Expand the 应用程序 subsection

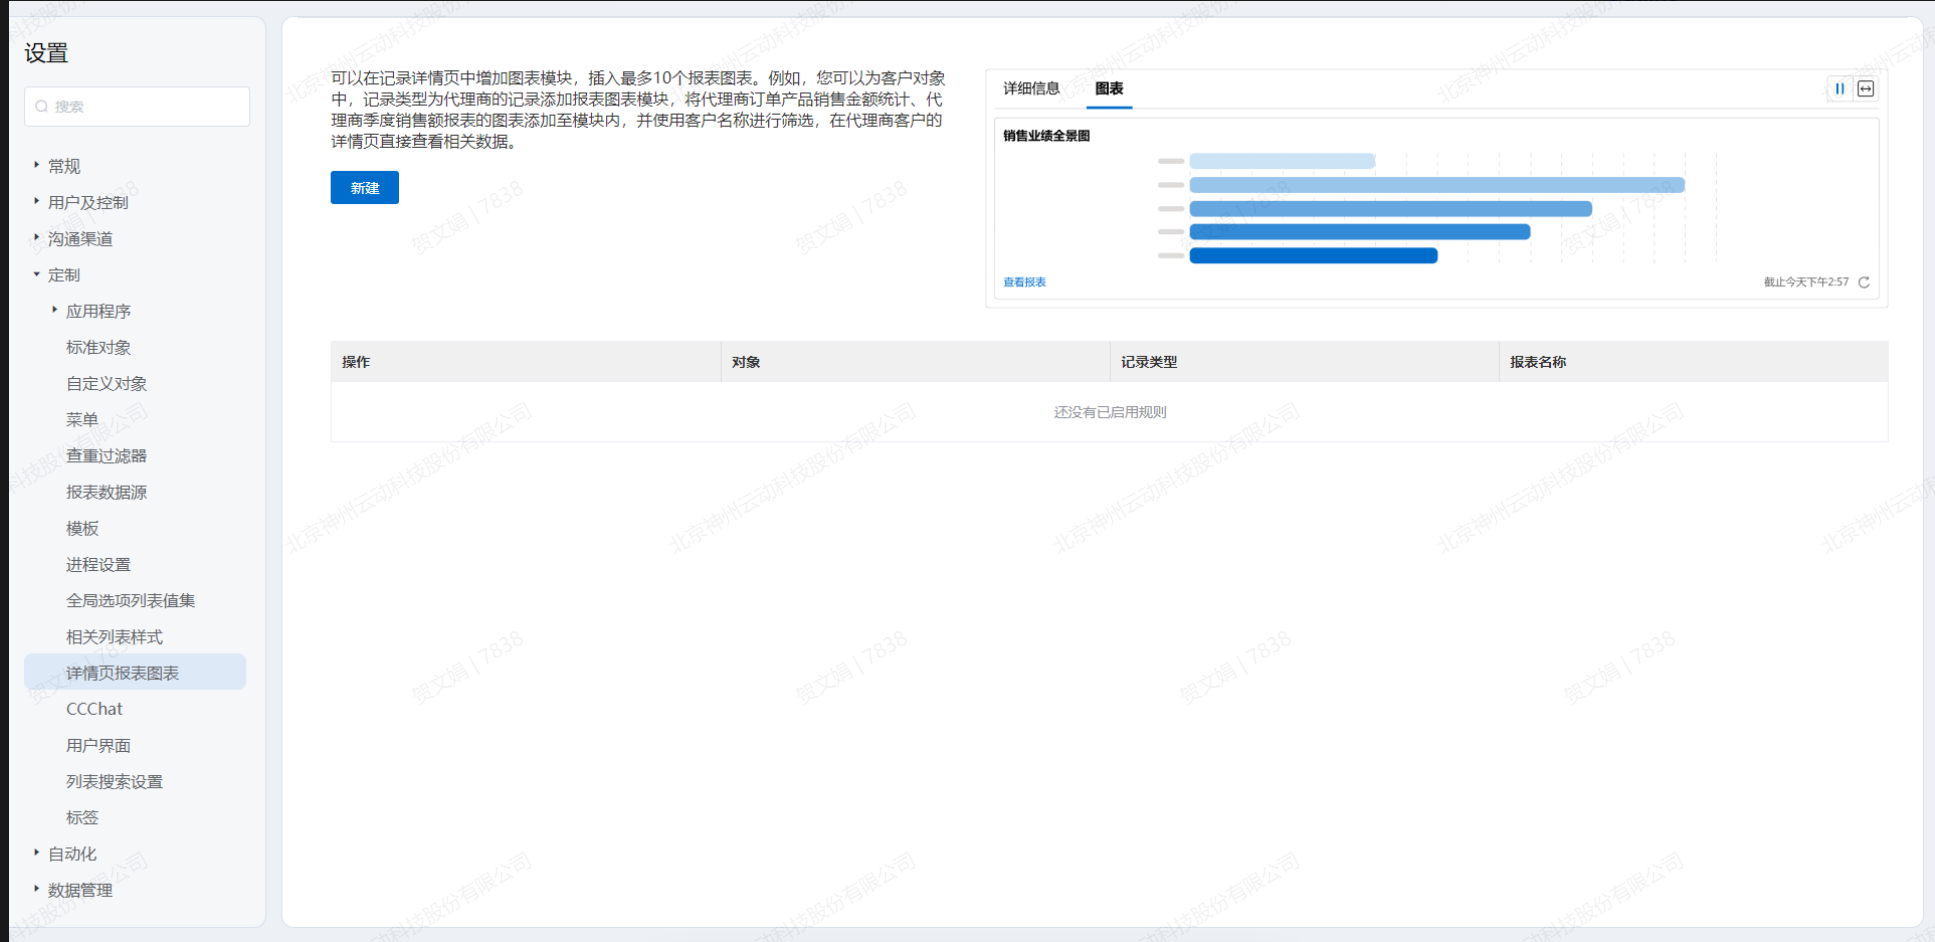[x=55, y=311]
